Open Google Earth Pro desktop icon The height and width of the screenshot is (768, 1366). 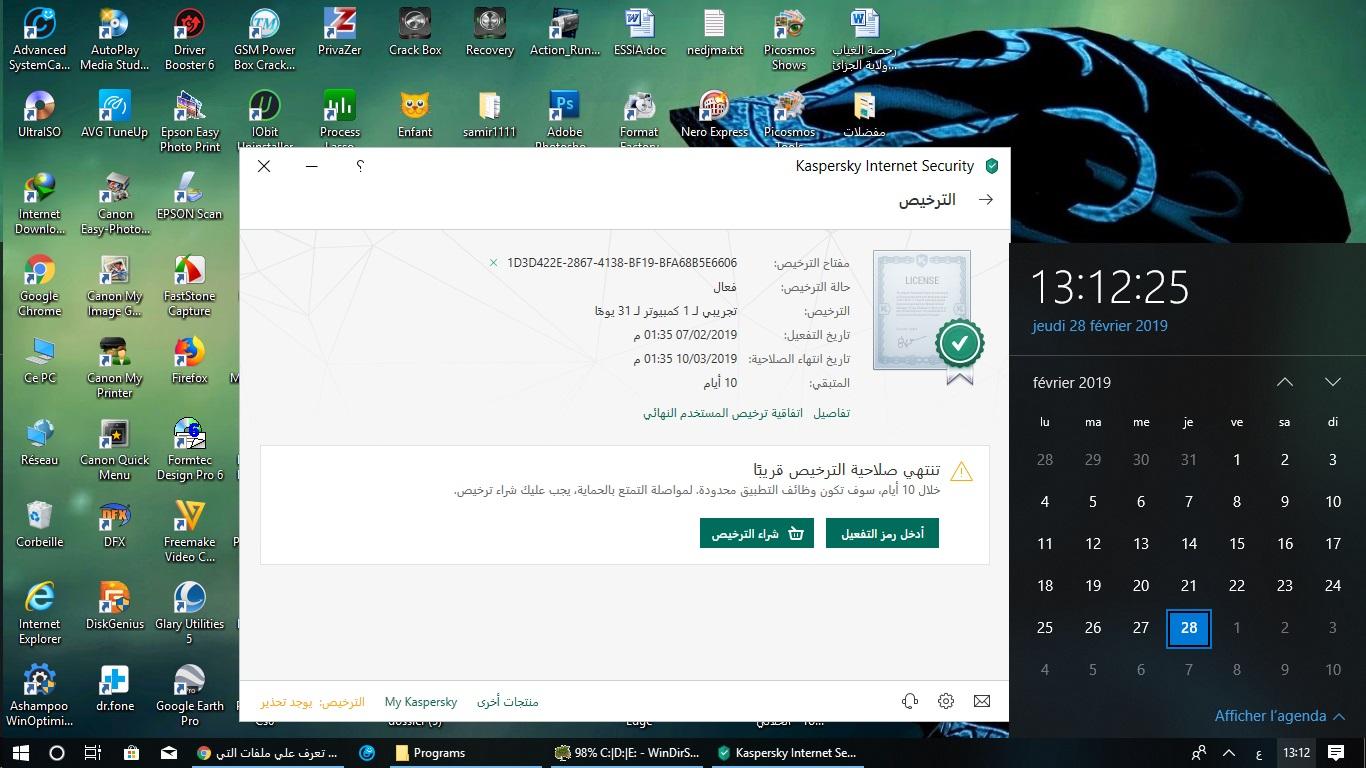coord(190,696)
